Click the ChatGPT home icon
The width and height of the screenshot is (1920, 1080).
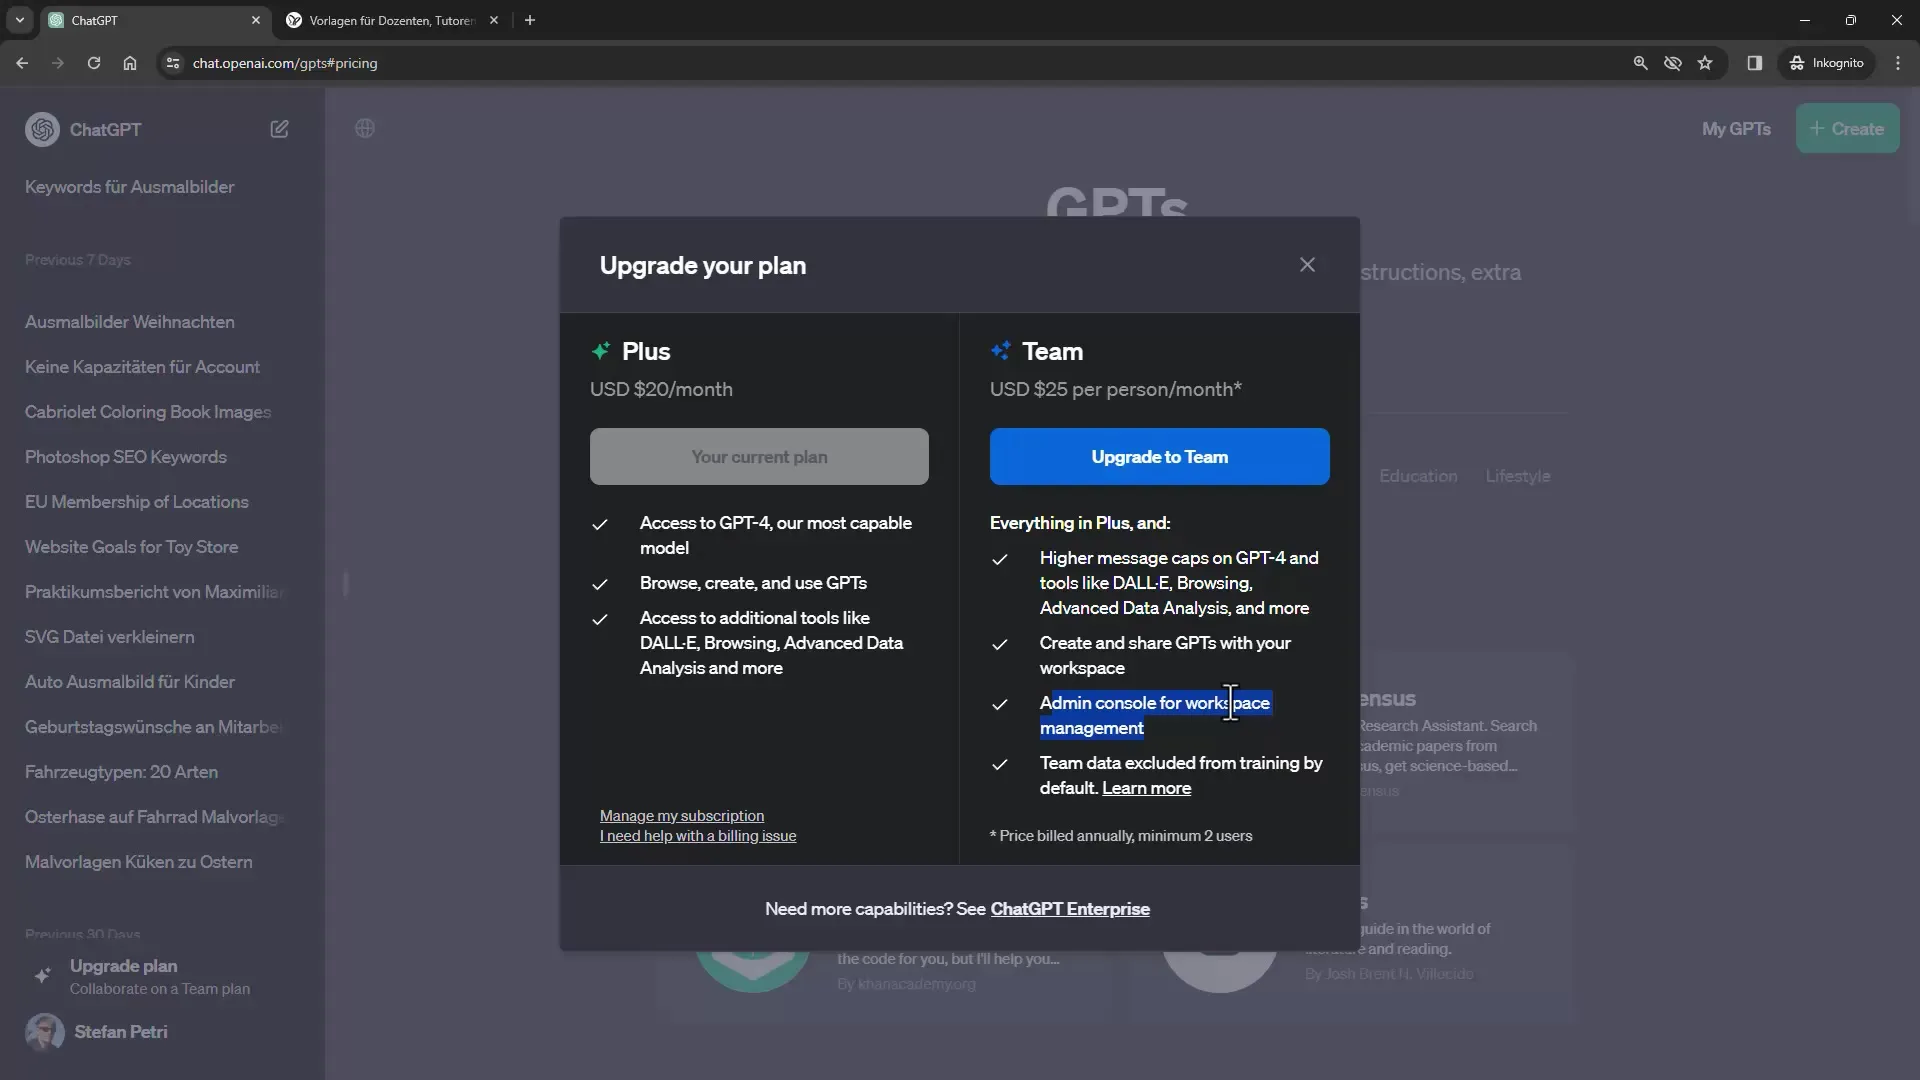point(42,128)
